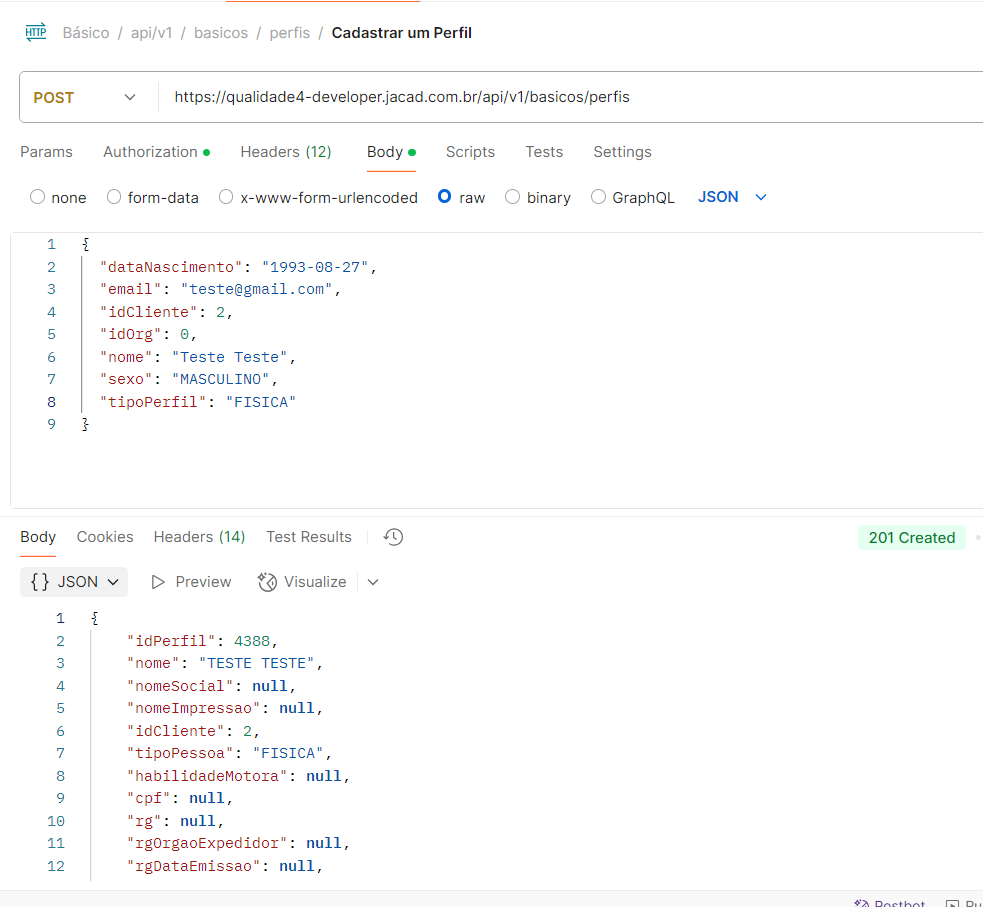Click the perfis breadcrumb folder

click(x=290, y=33)
